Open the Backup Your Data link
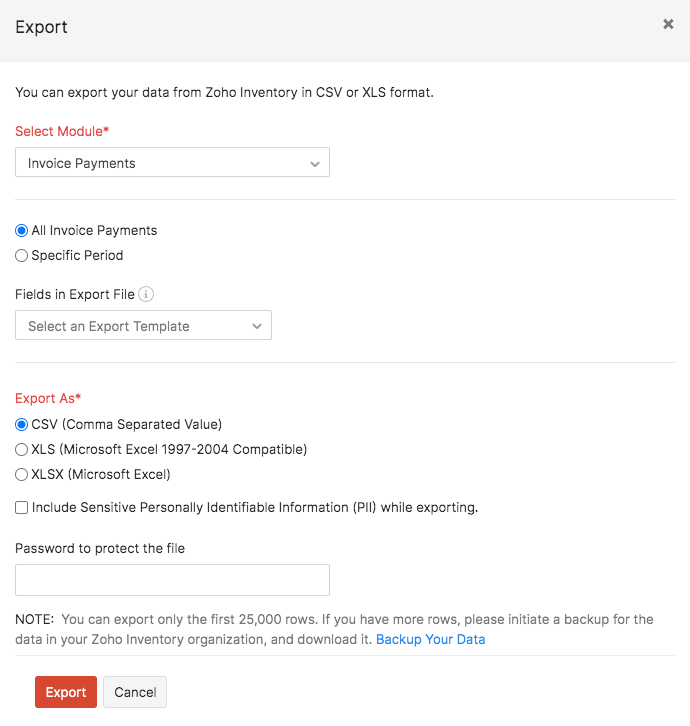 [430, 639]
